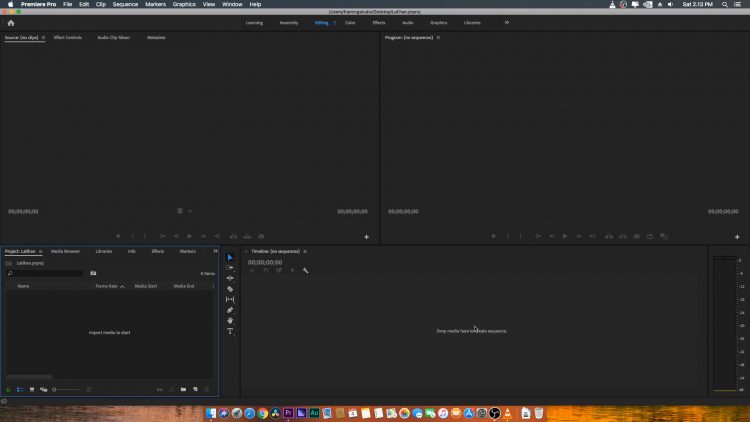Show more workspaces chevron

tap(507, 22)
